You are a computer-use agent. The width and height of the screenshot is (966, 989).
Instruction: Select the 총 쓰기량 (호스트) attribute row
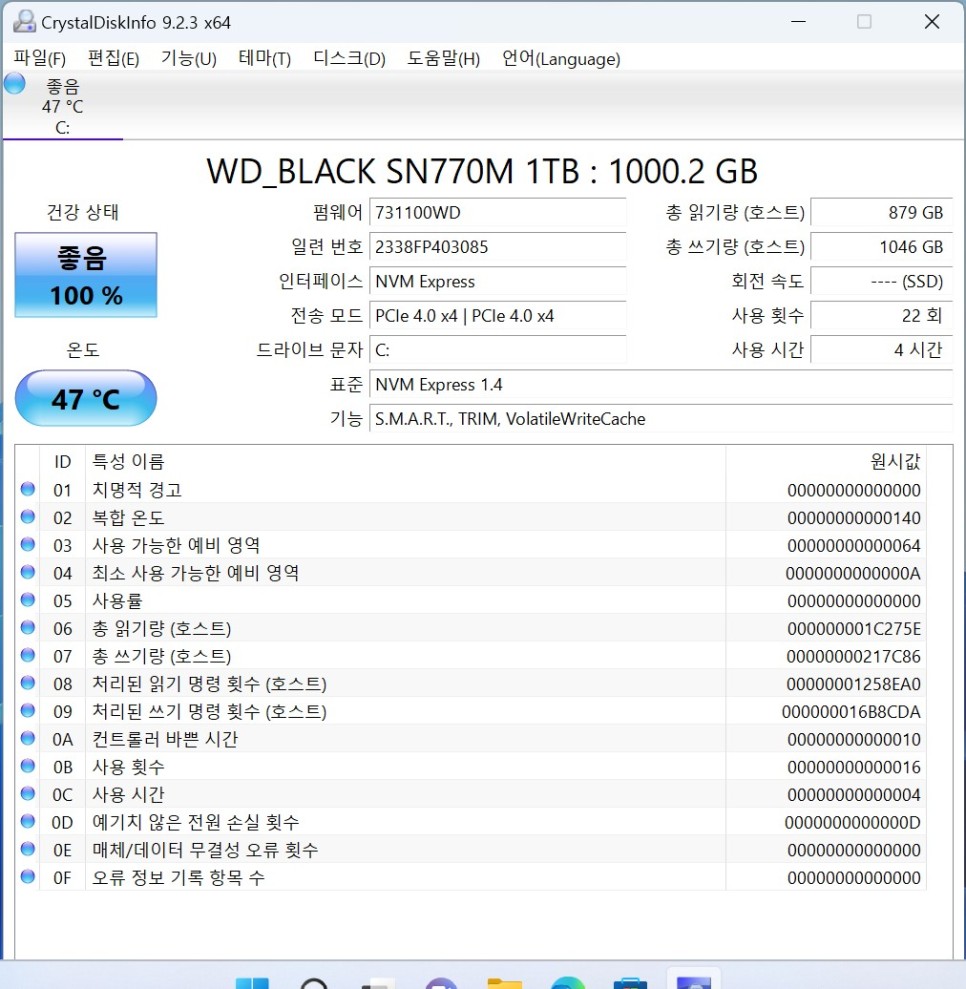pos(400,656)
